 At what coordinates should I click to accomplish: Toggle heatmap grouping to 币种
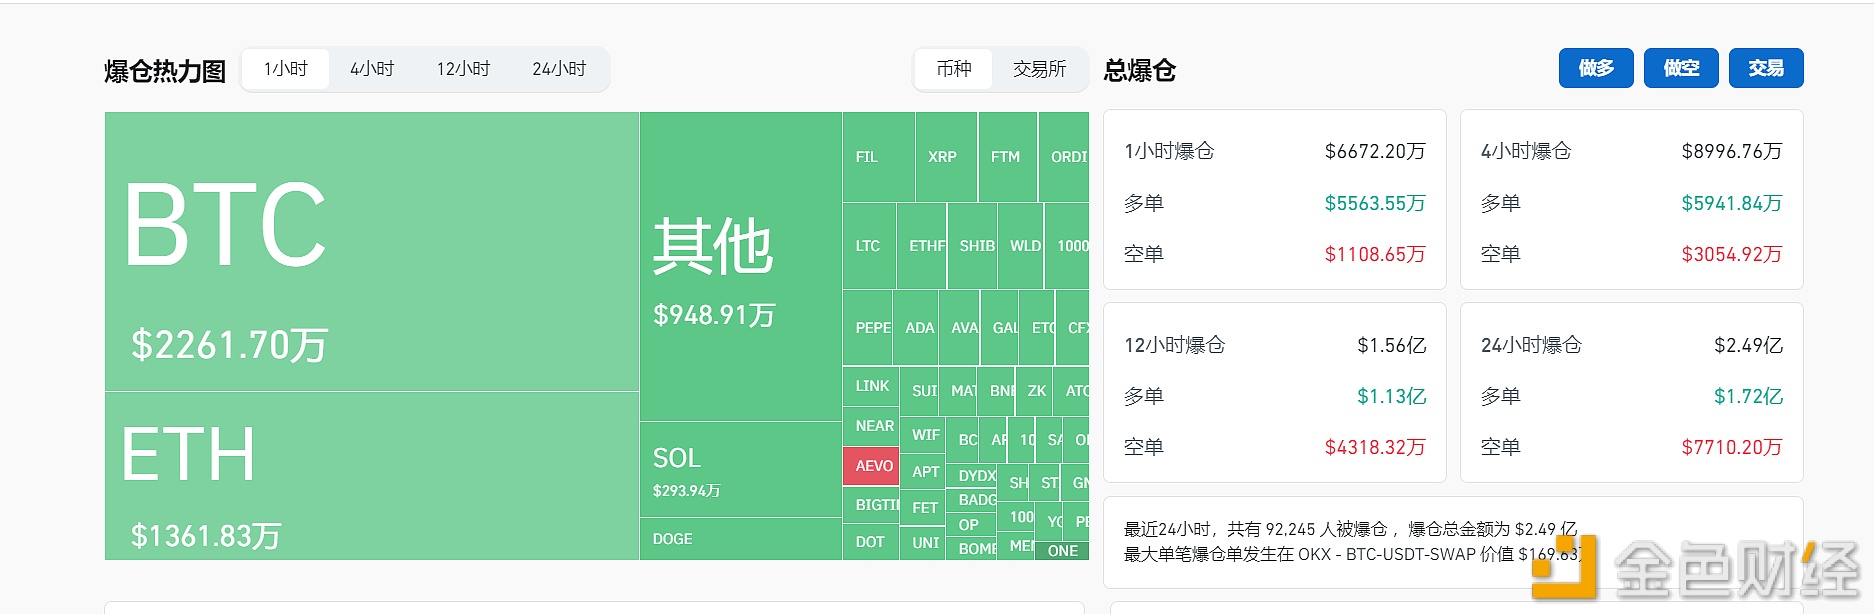[954, 69]
